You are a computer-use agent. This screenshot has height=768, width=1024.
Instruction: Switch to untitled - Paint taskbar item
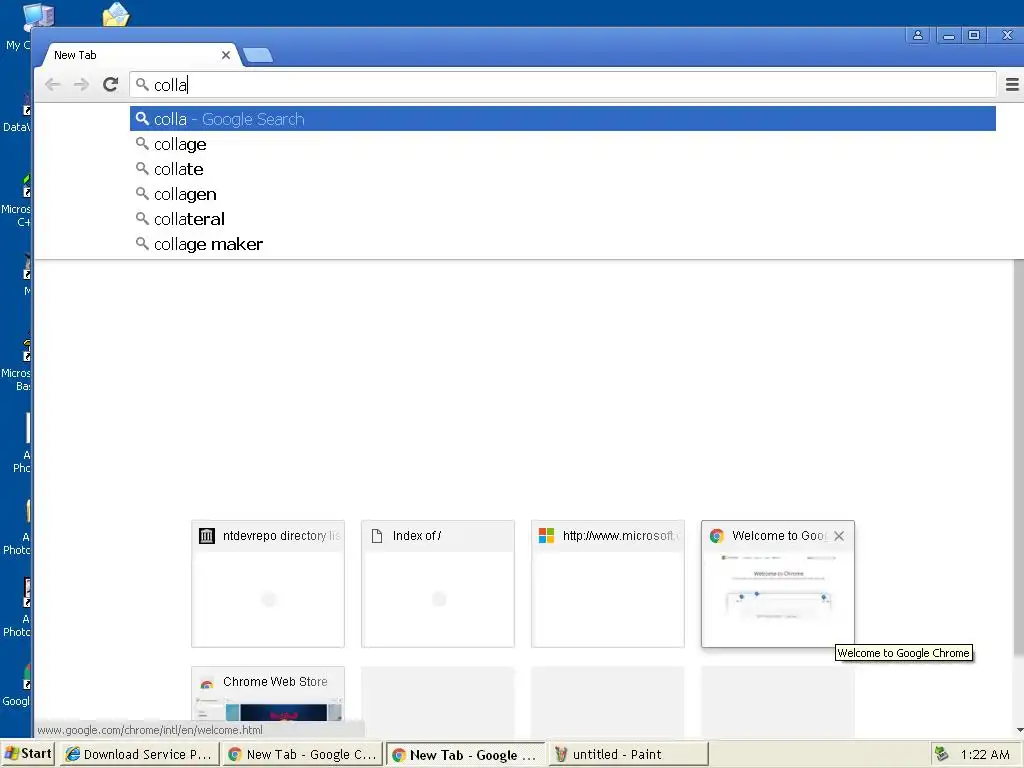pyautogui.click(x=628, y=754)
